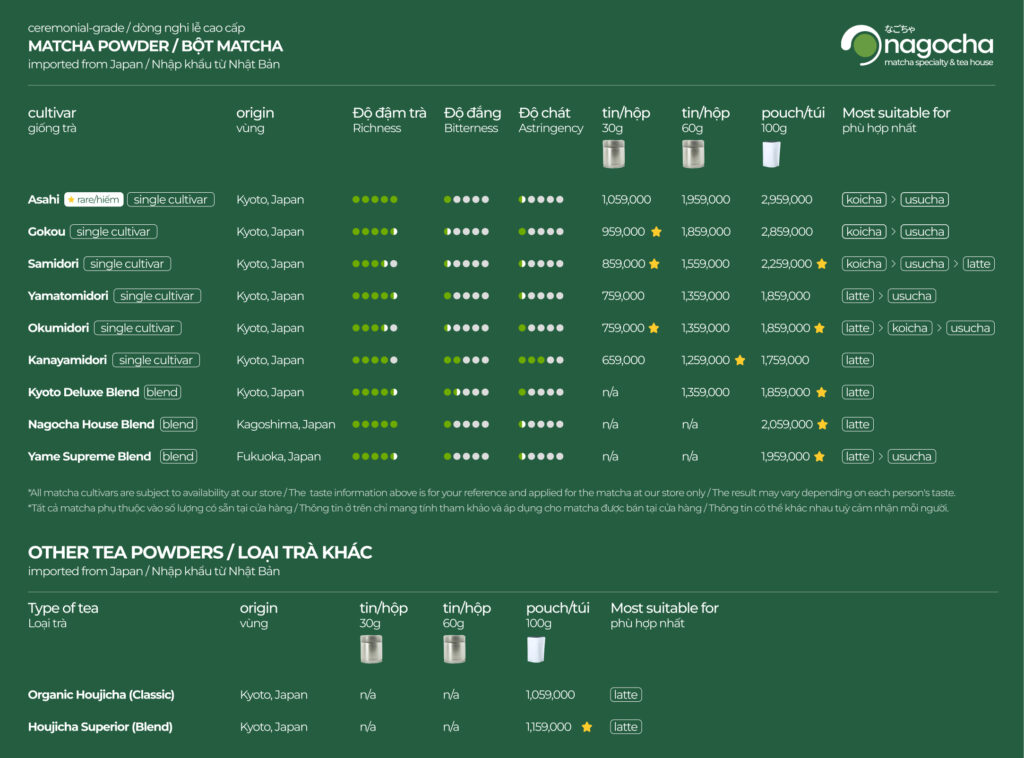Click the star beside Gokou's 959,000 price
Screen dimensions: 1024x758
[656, 232]
